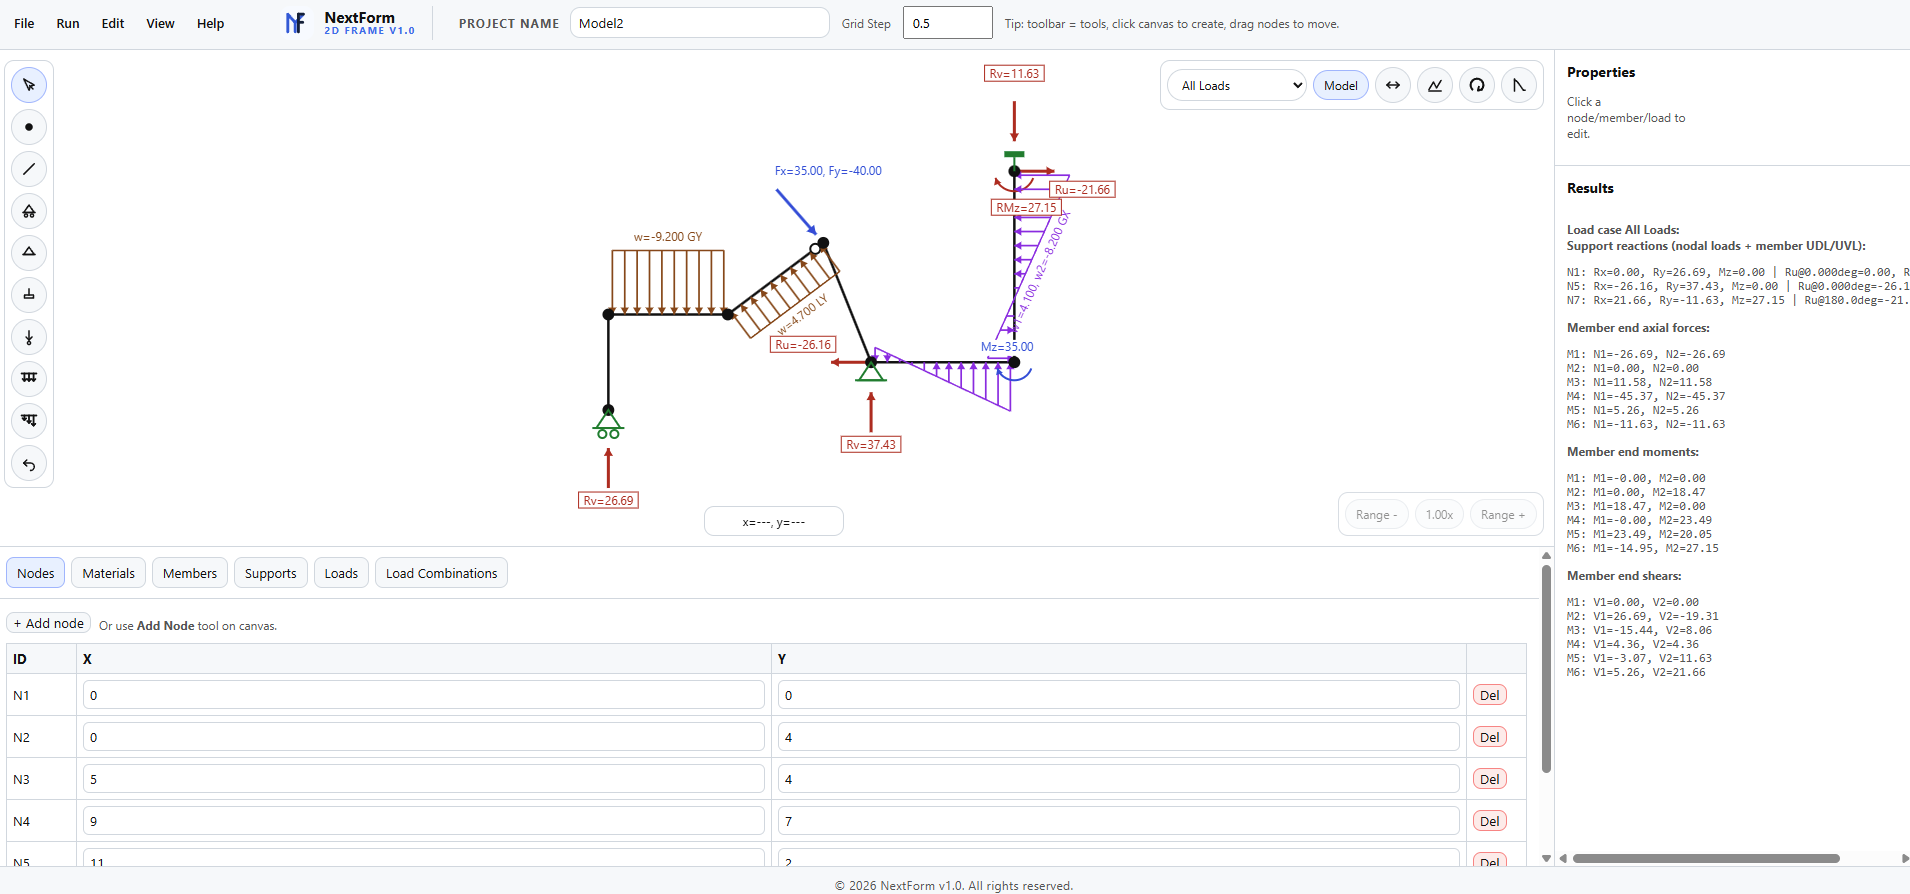The height and width of the screenshot is (894, 1910).
Task: Click the w=-9.200 GY load label
Action: tap(668, 237)
